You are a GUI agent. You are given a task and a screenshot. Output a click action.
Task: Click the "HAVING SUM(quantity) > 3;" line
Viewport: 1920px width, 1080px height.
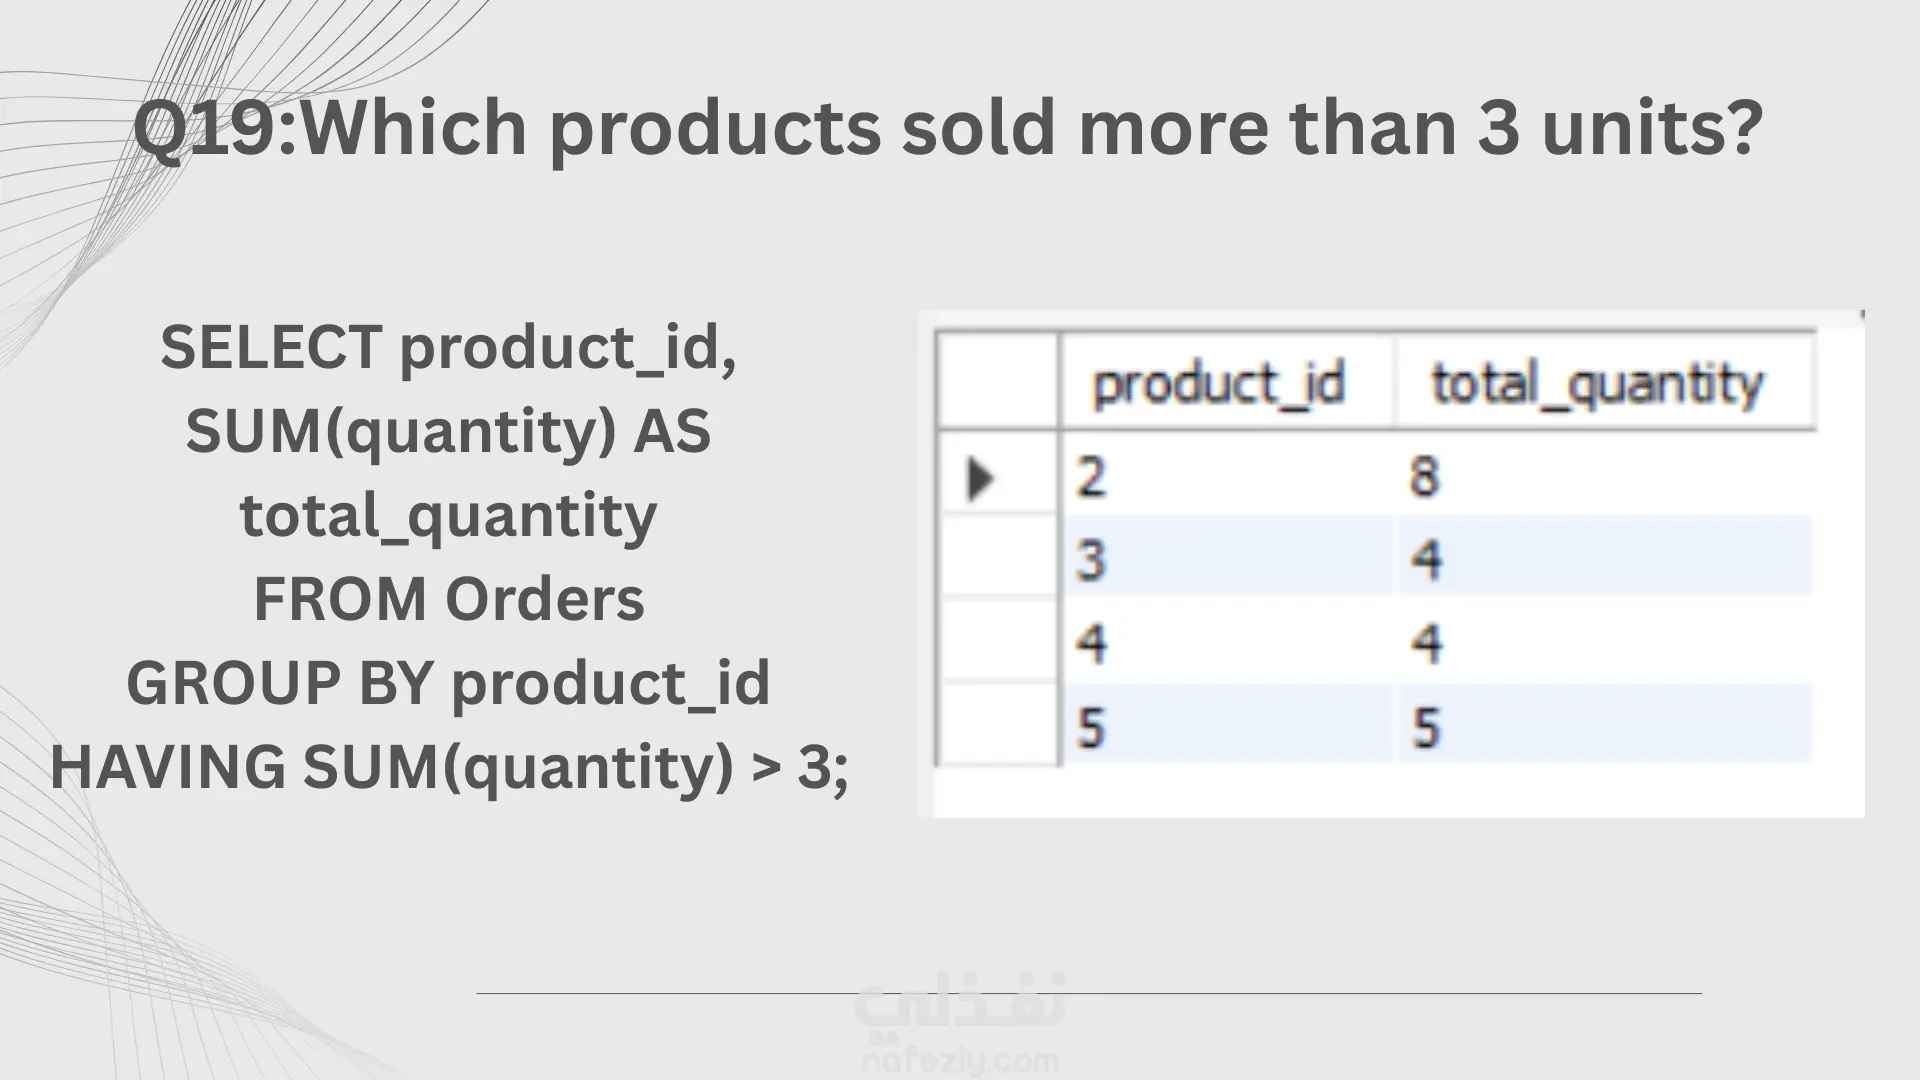tap(448, 767)
